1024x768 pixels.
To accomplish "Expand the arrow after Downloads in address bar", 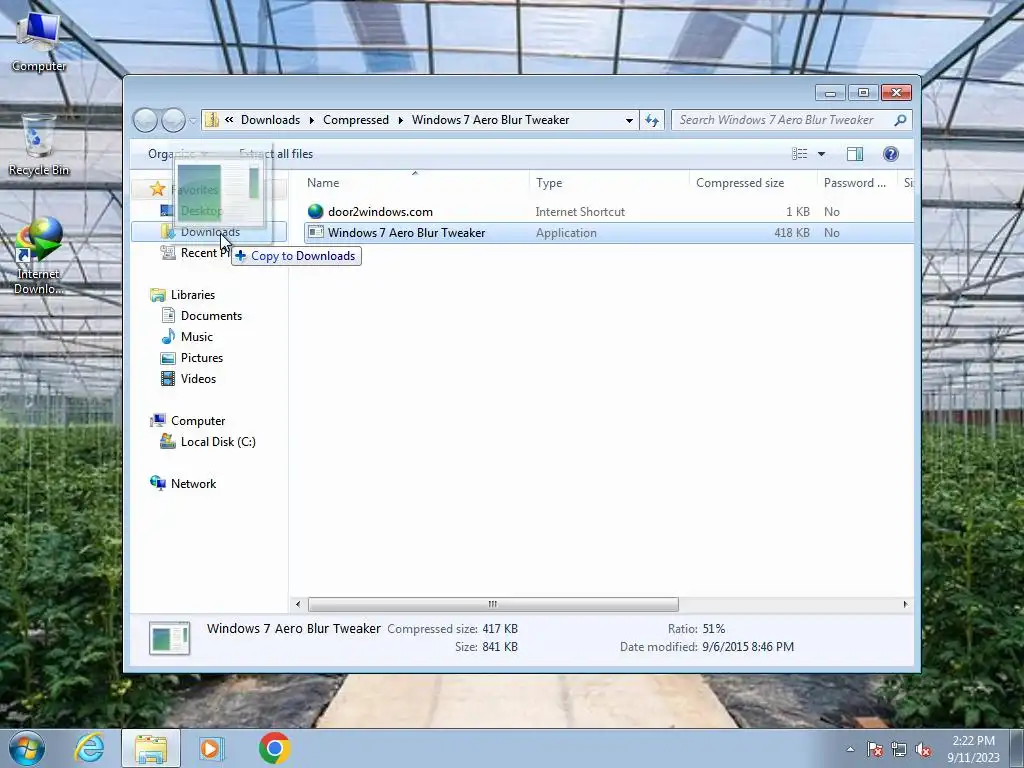I will click(x=312, y=120).
